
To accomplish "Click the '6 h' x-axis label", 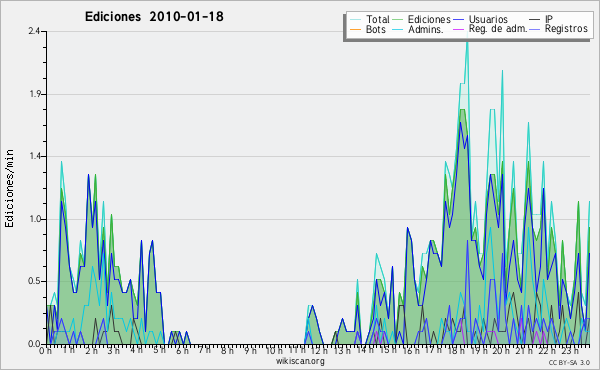I will [x=182, y=351].
